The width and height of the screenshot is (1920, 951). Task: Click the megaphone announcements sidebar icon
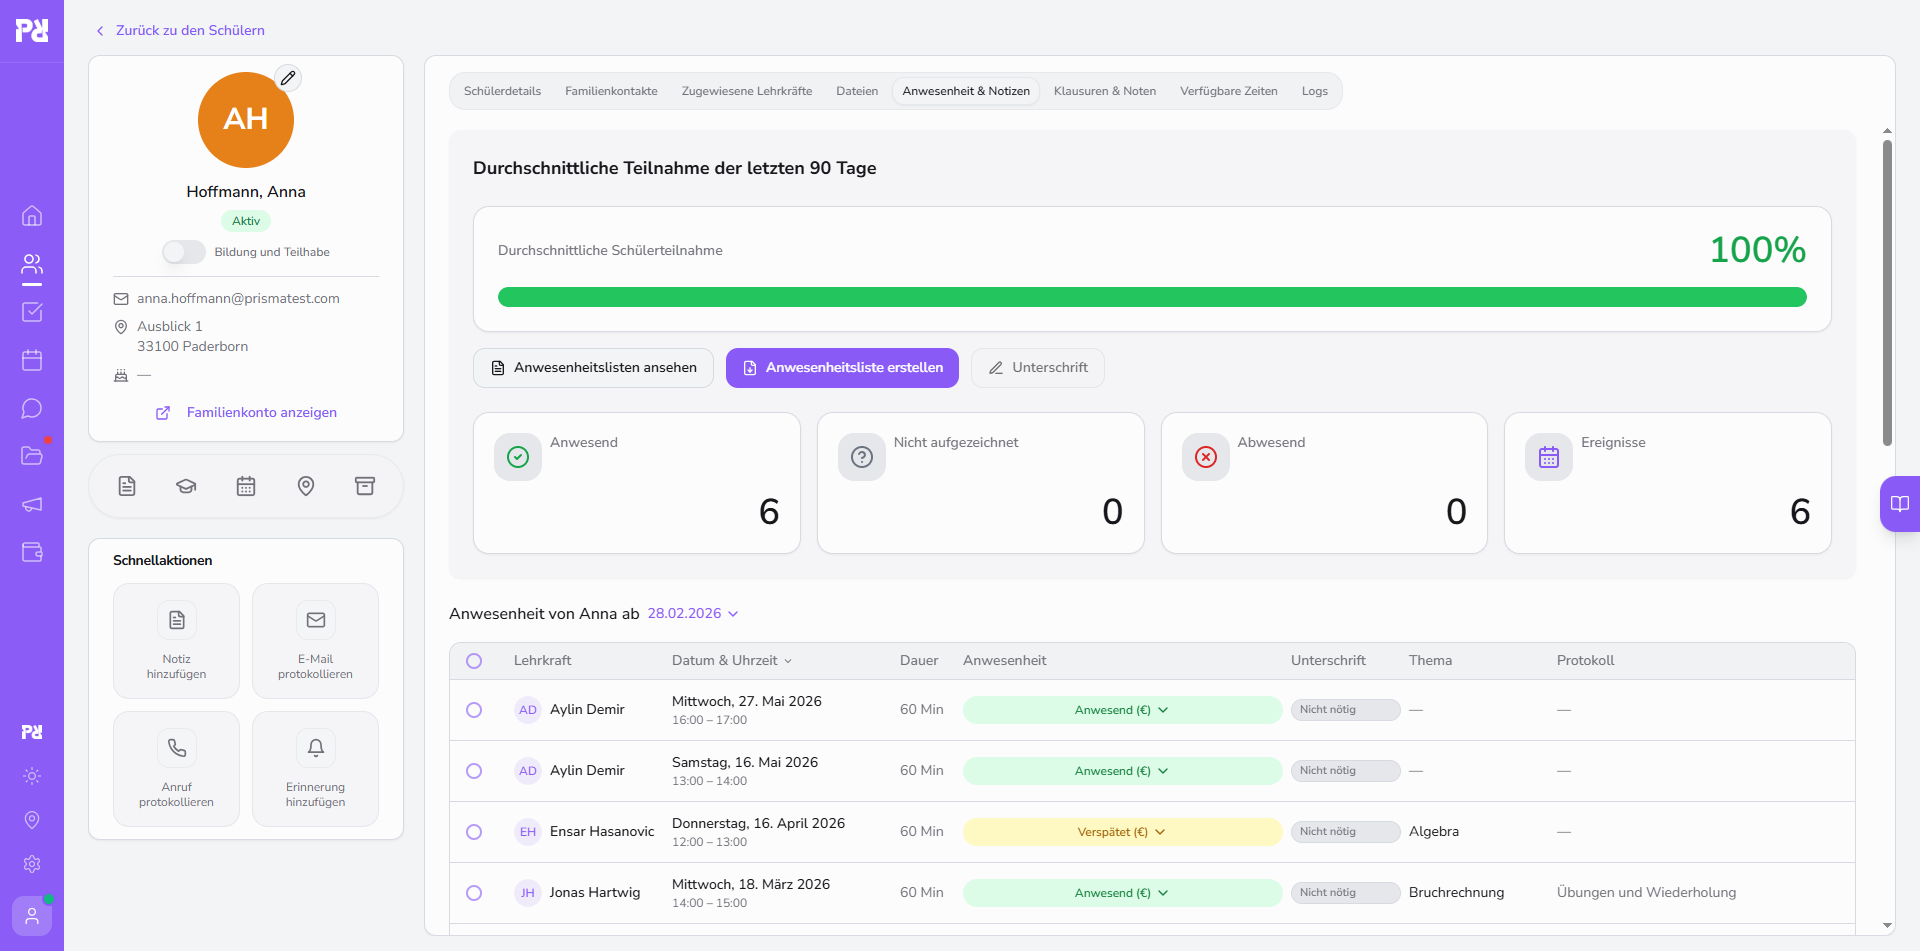[32, 504]
